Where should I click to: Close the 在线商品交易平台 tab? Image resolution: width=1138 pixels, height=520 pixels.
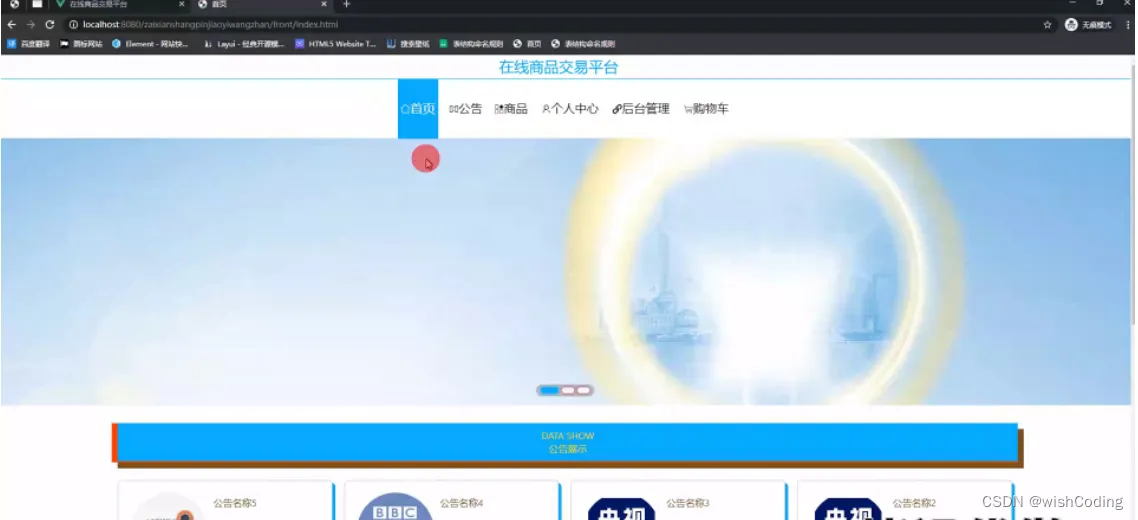click(x=181, y=4)
